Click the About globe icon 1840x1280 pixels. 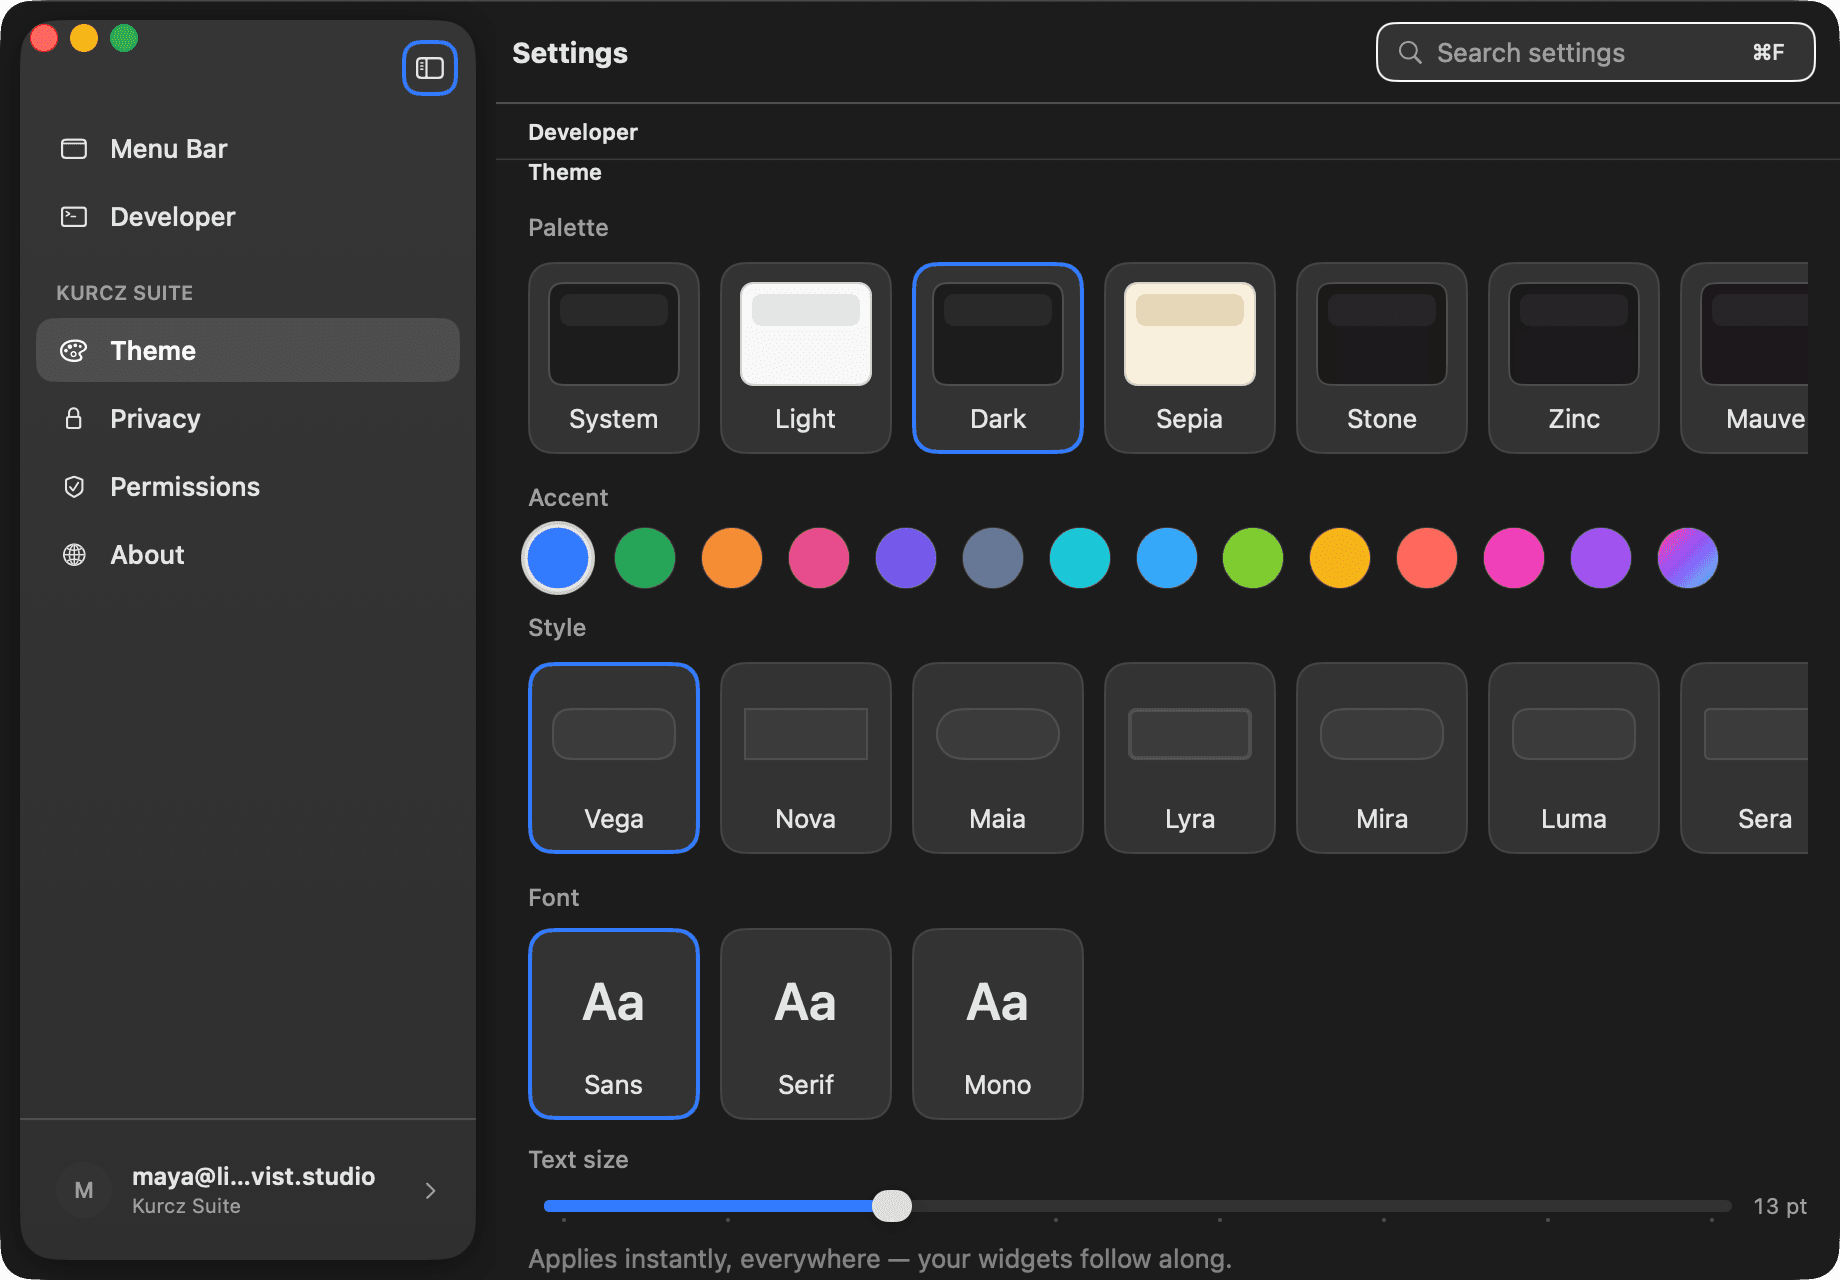pos(74,555)
